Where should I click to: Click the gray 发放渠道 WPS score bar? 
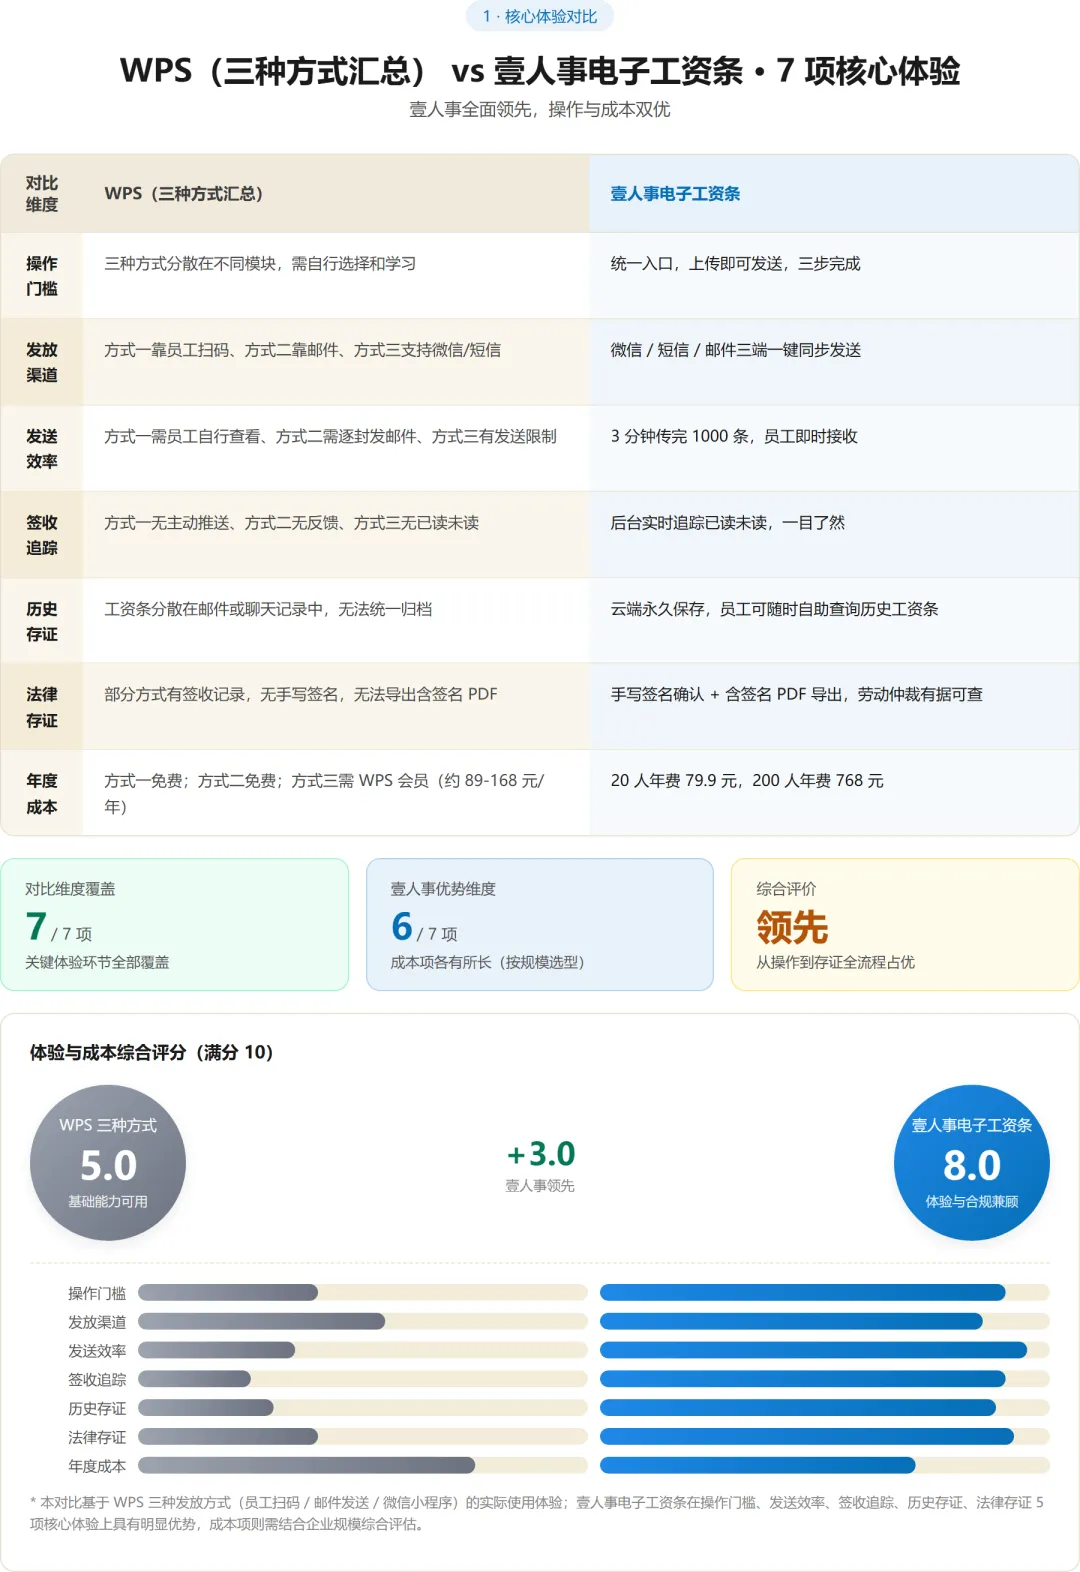point(261,1321)
